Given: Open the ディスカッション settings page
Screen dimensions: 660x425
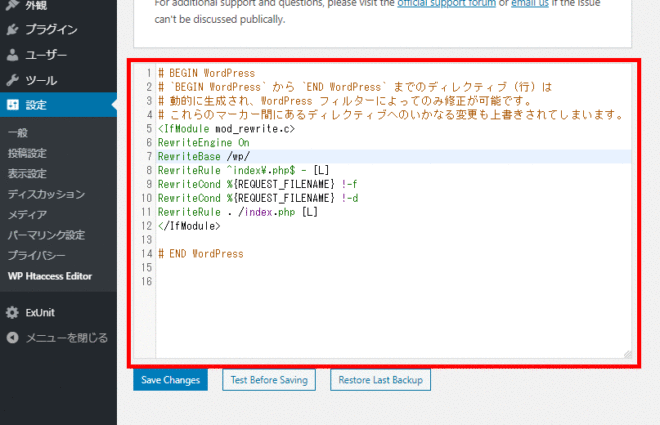Looking at the screenshot, I should 46,194.
